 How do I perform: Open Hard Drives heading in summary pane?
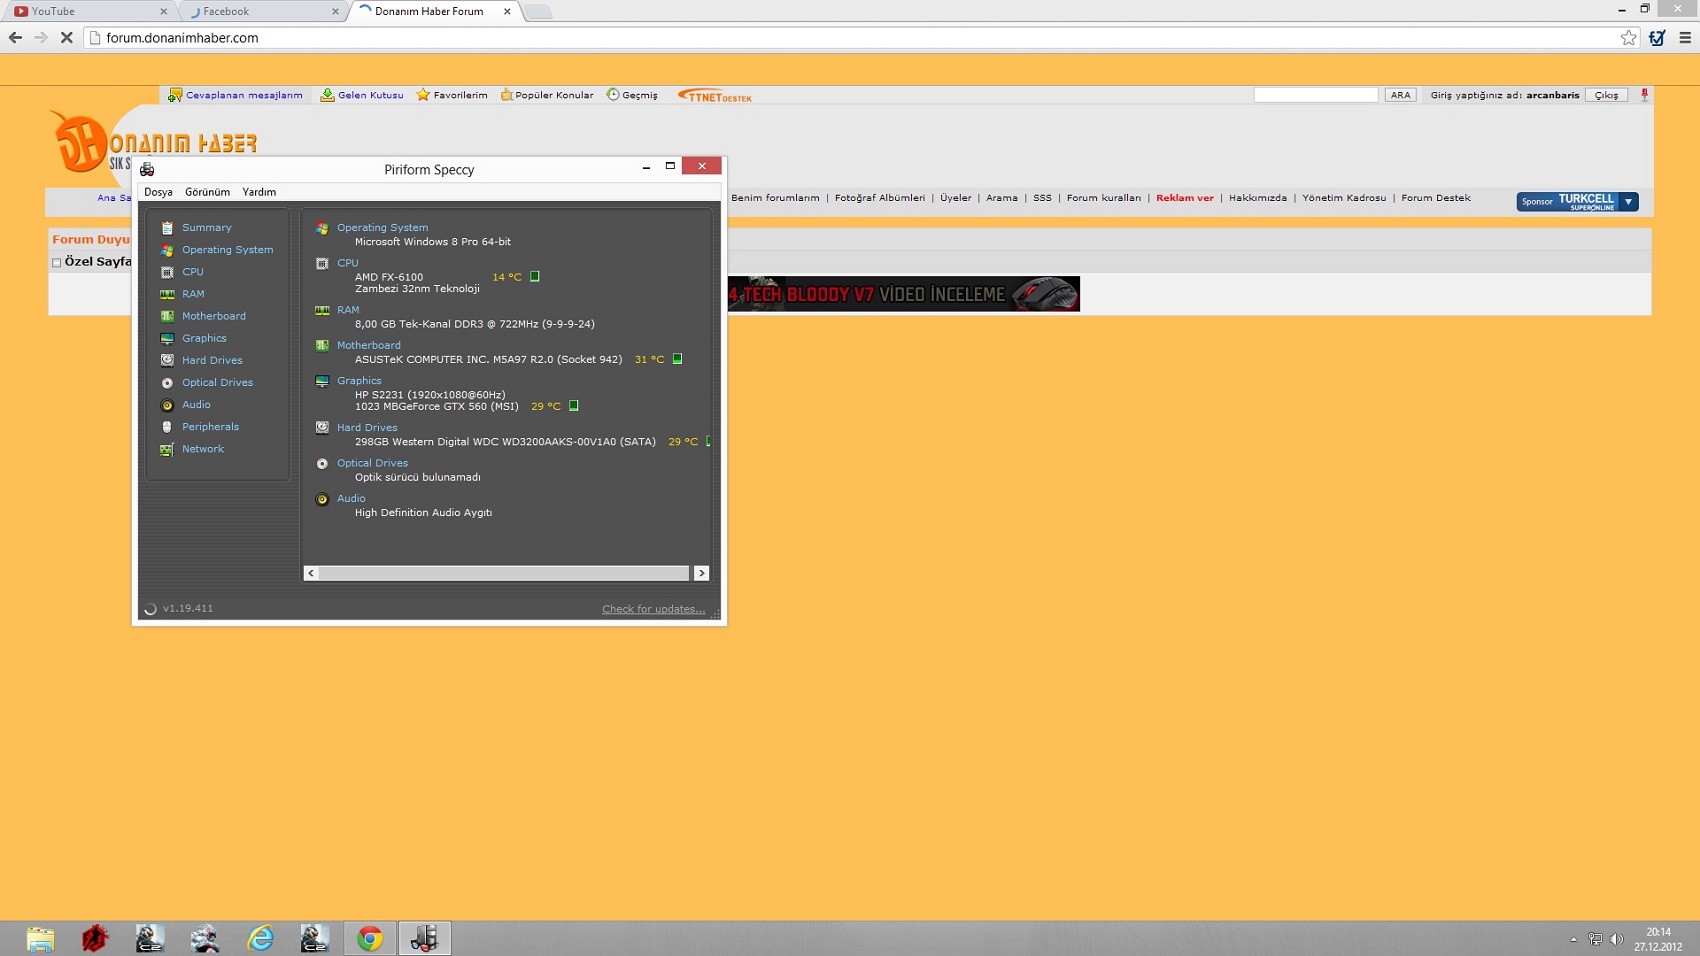[x=367, y=428]
